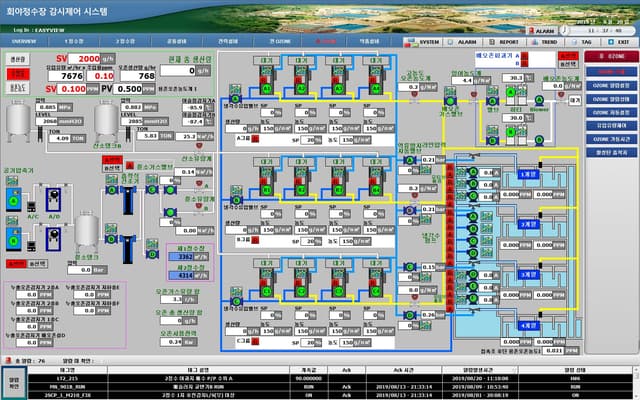The image size is (640, 400).
Task: Open the OZONE 알람상태 button
Action: tap(611, 99)
